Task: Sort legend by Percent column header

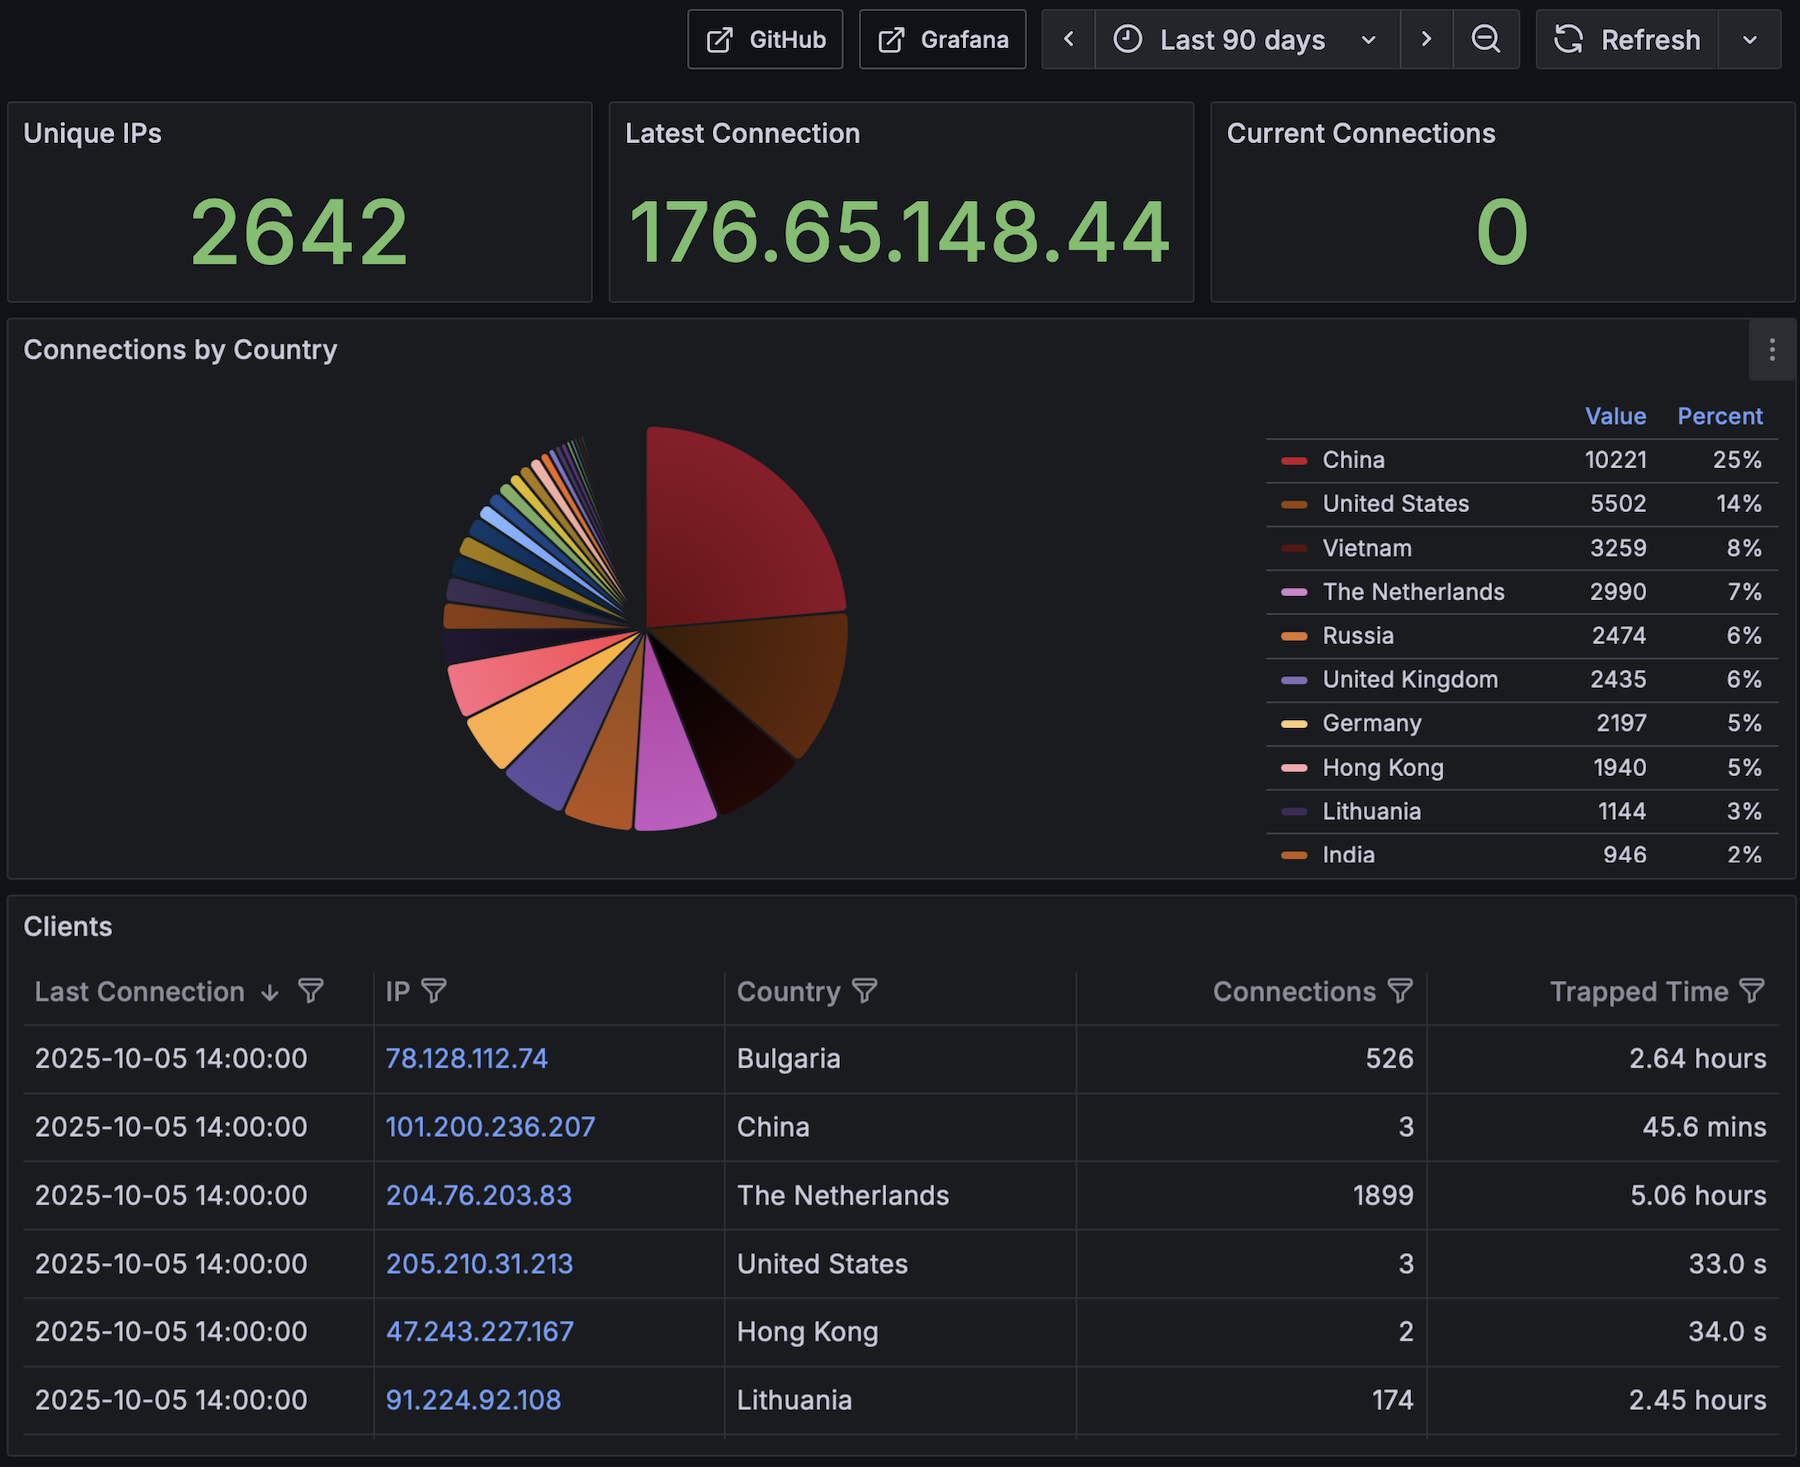Action: tap(1719, 416)
